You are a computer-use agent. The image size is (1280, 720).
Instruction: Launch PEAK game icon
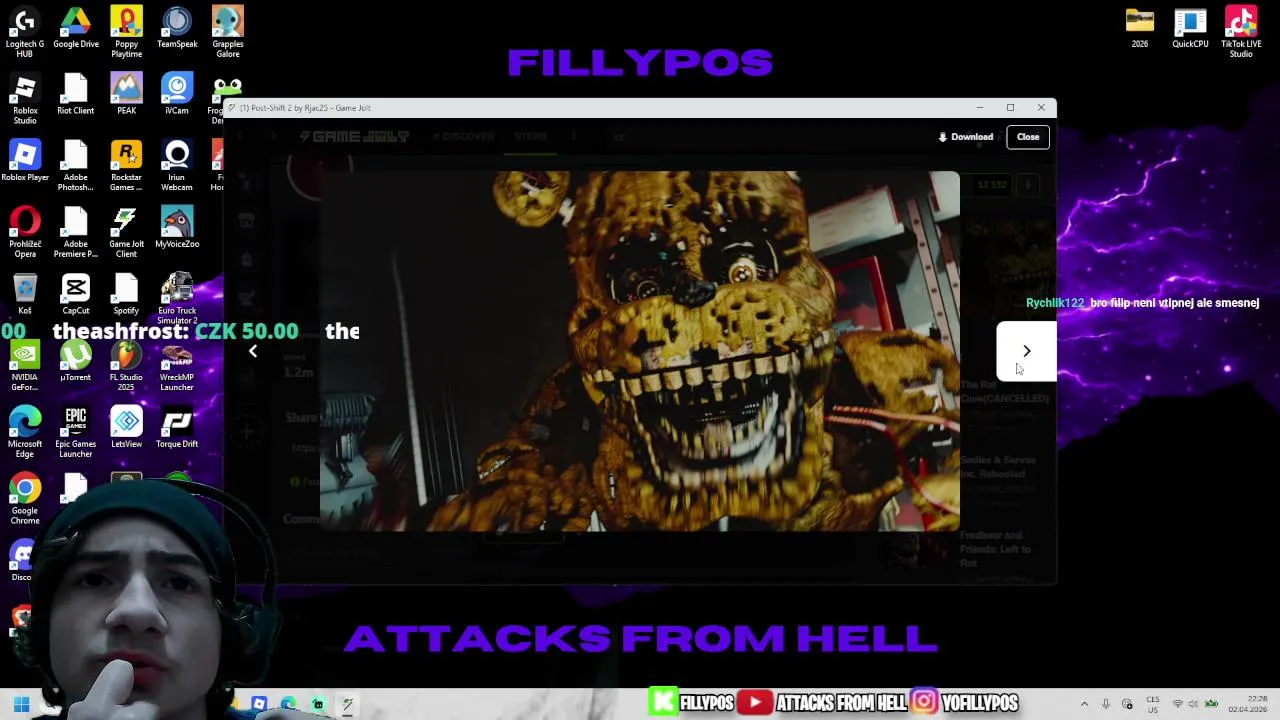tap(126, 95)
